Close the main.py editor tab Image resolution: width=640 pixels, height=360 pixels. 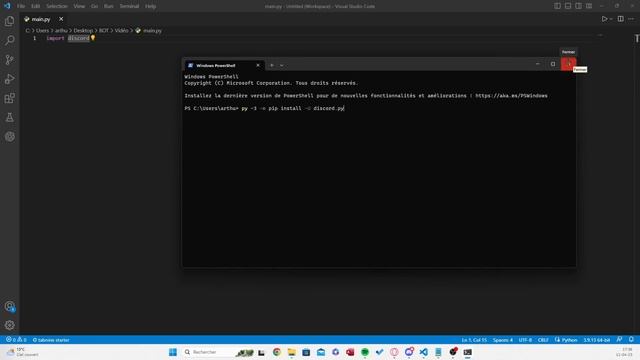61,19
